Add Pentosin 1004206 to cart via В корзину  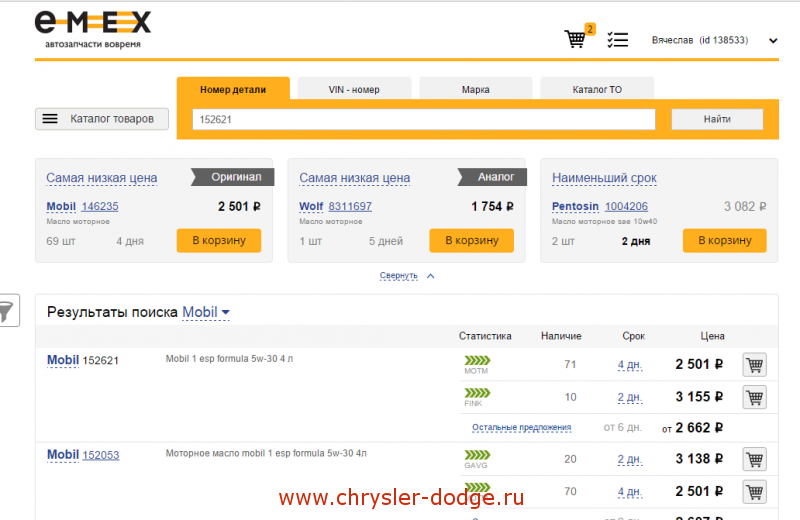tap(724, 240)
